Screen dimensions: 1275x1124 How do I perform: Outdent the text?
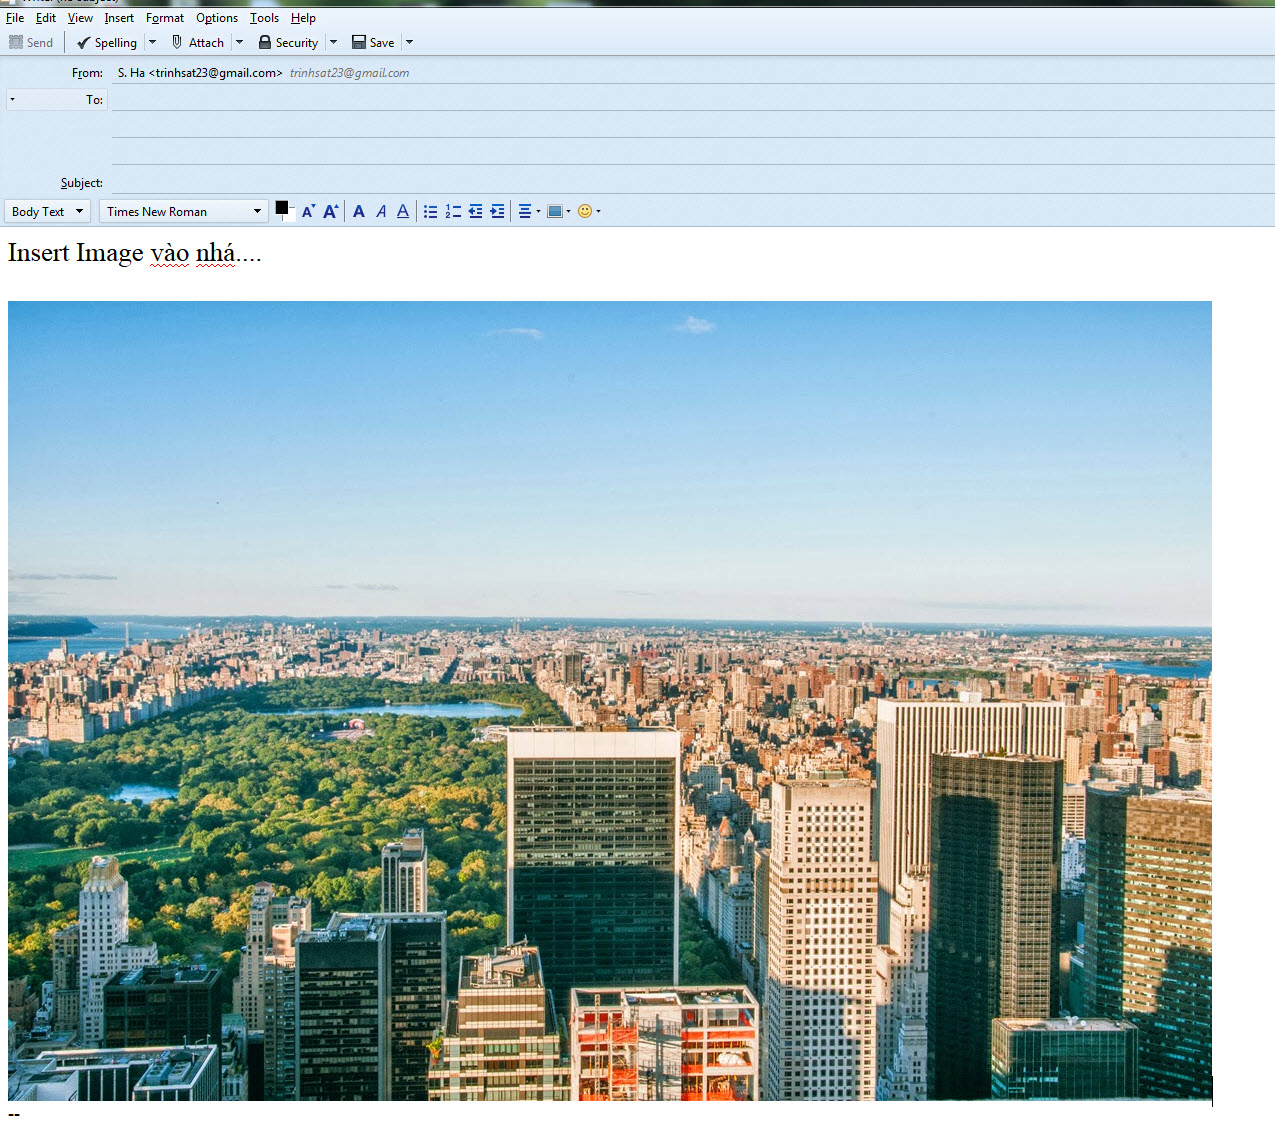click(x=475, y=211)
